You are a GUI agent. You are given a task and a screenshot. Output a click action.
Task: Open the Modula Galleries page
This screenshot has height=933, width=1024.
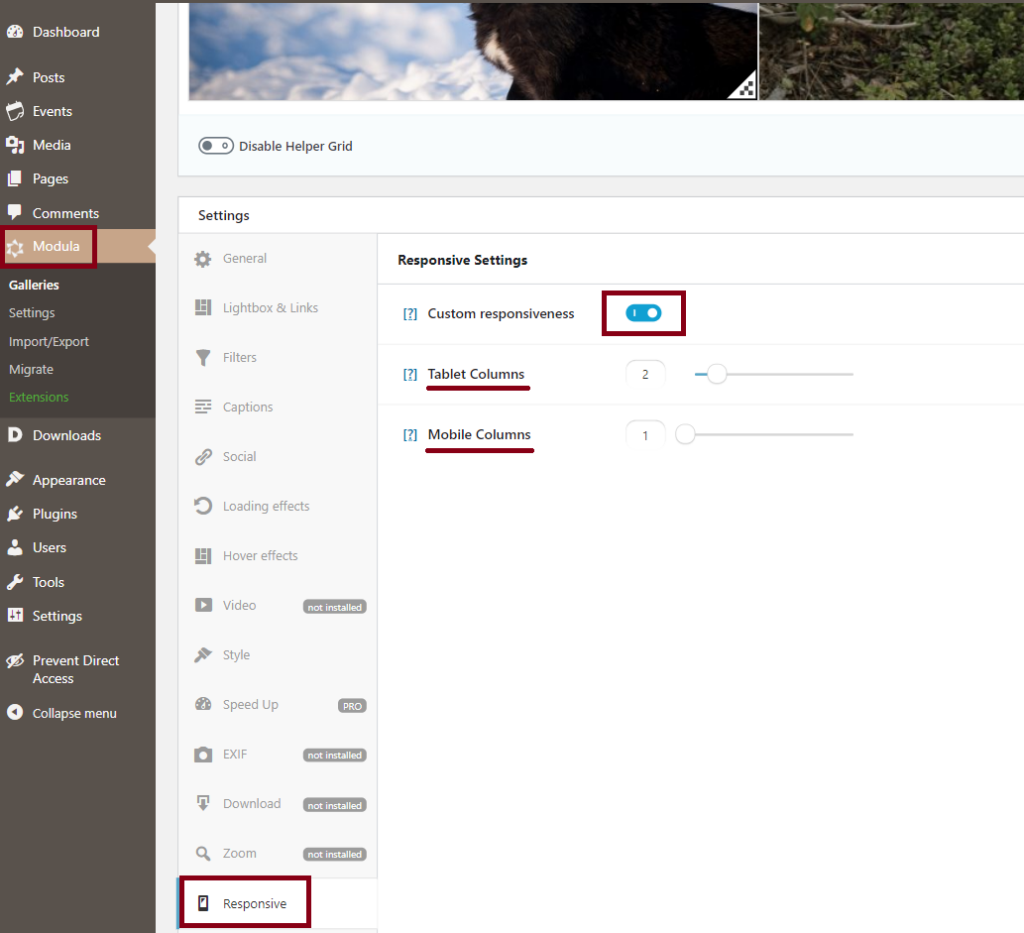32,284
